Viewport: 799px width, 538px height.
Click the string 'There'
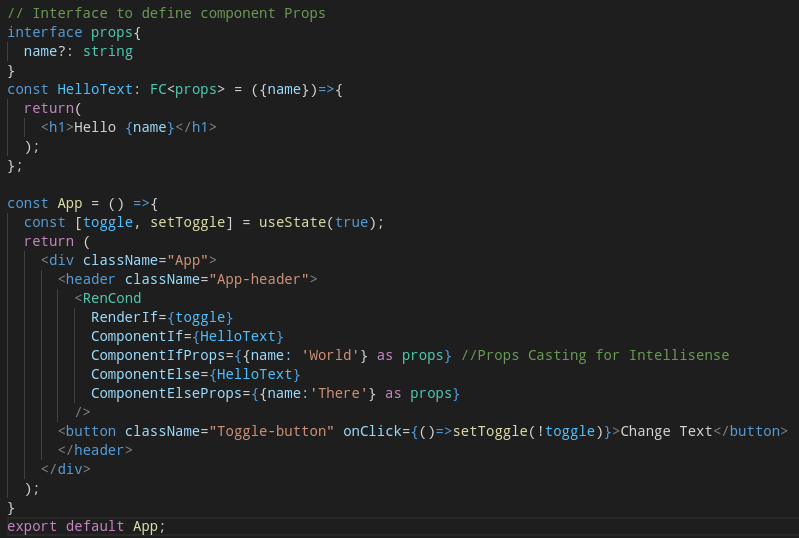(339, 393)
